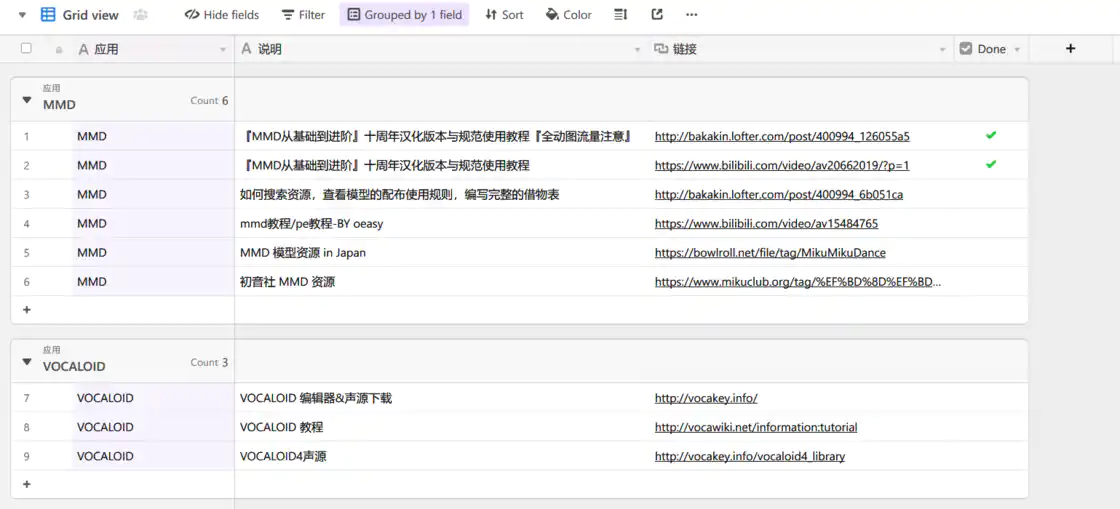Collapse the VOCALOID group

tap(27, 362)
